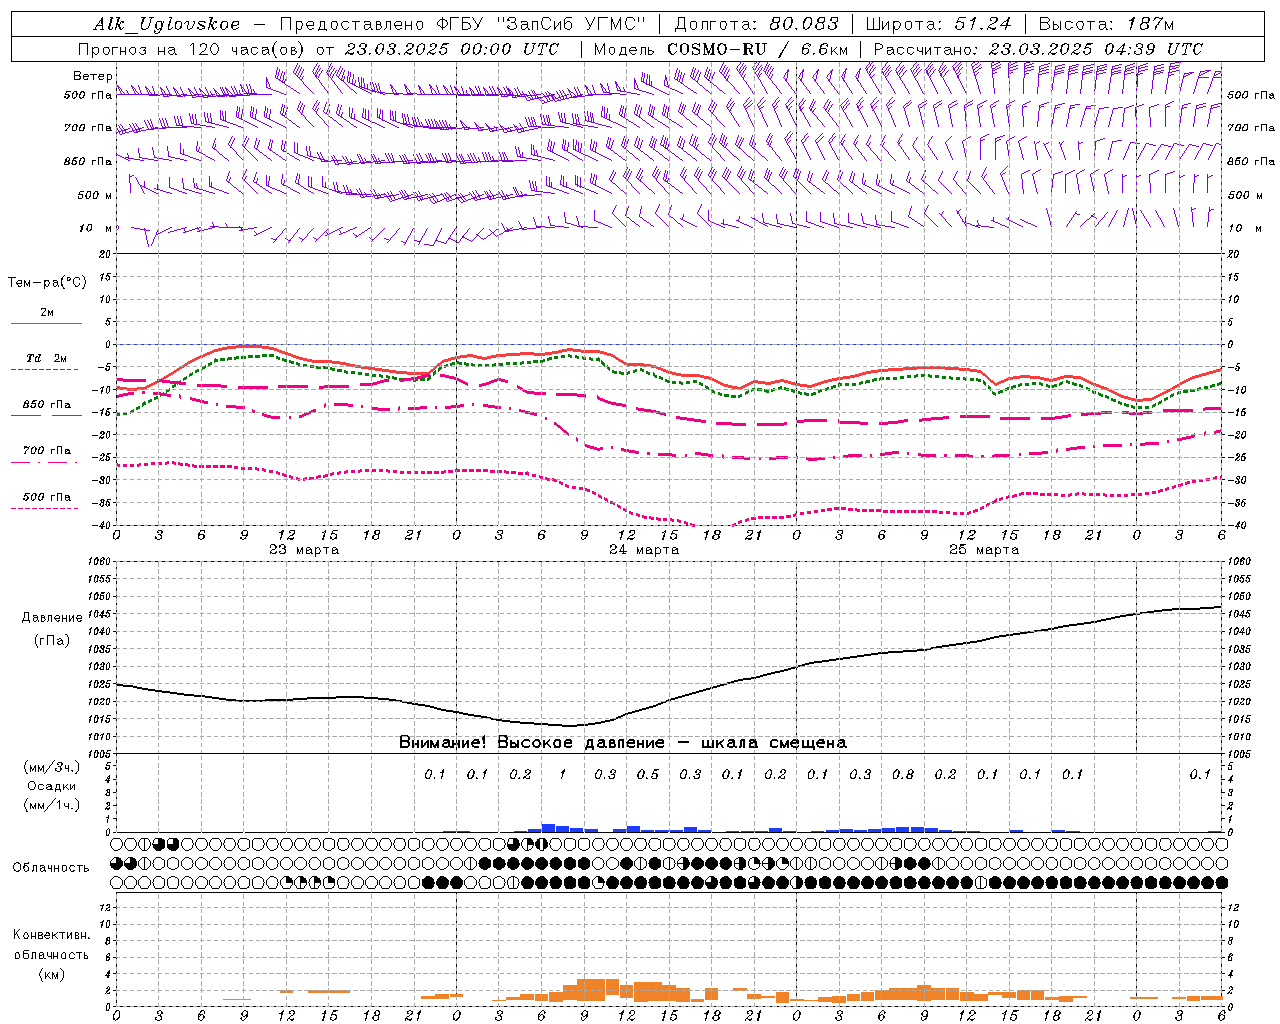Click the 'Давление' pressure panel label
The height and width of the screenshot is (1024, 1280).
[x=52, y=618]
